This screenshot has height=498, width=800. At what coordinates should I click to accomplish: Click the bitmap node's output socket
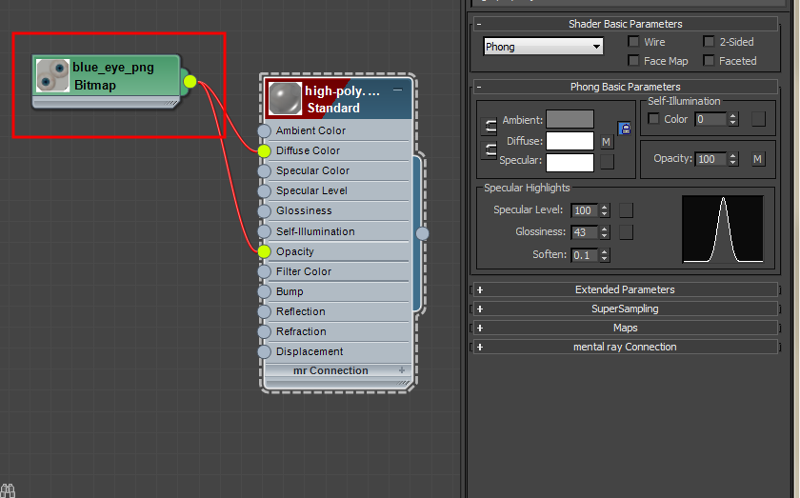click(x=190, y=81)
